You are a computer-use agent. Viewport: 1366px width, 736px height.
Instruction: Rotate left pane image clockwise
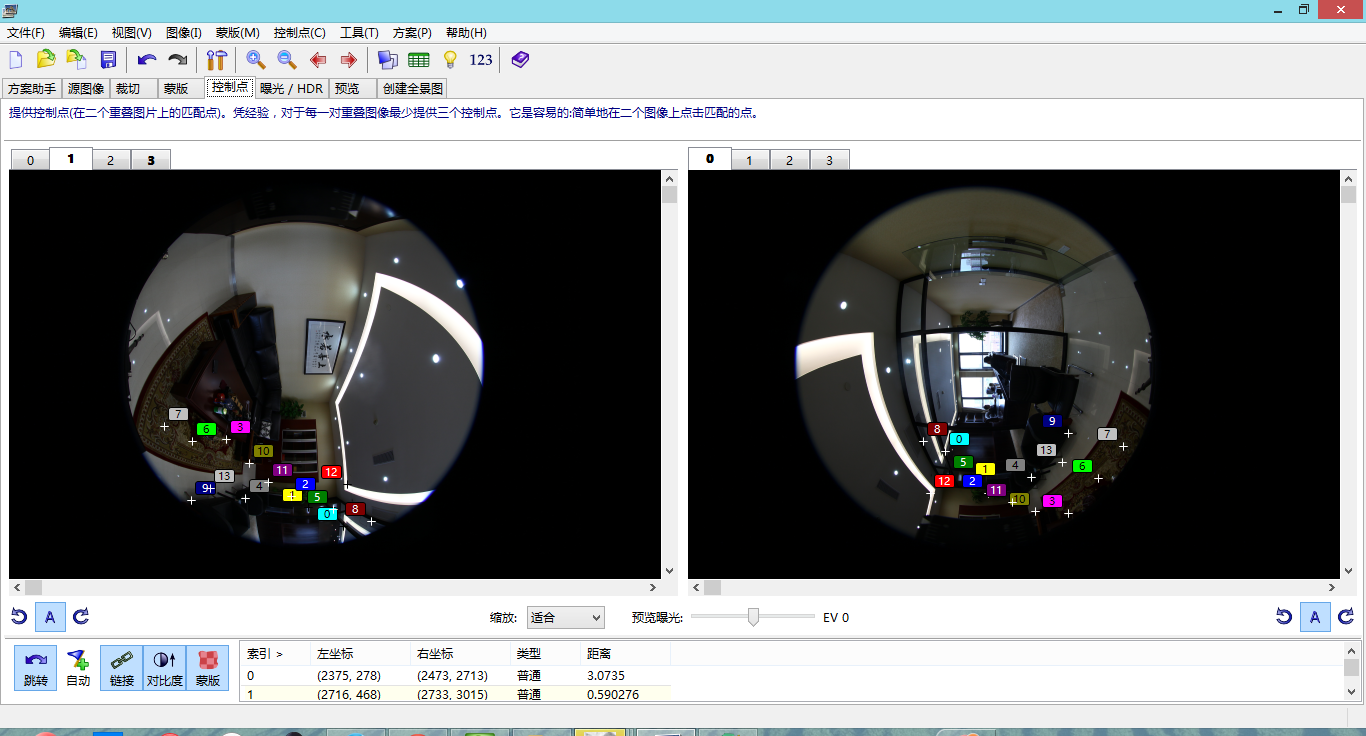tap(81, 617)
